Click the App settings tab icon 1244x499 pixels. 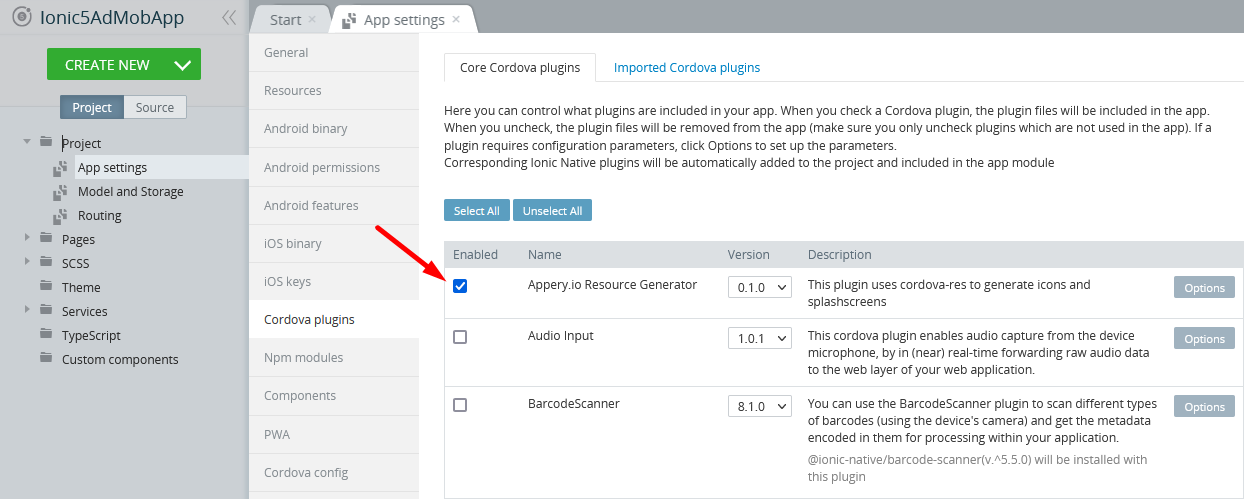pos(349,20)
